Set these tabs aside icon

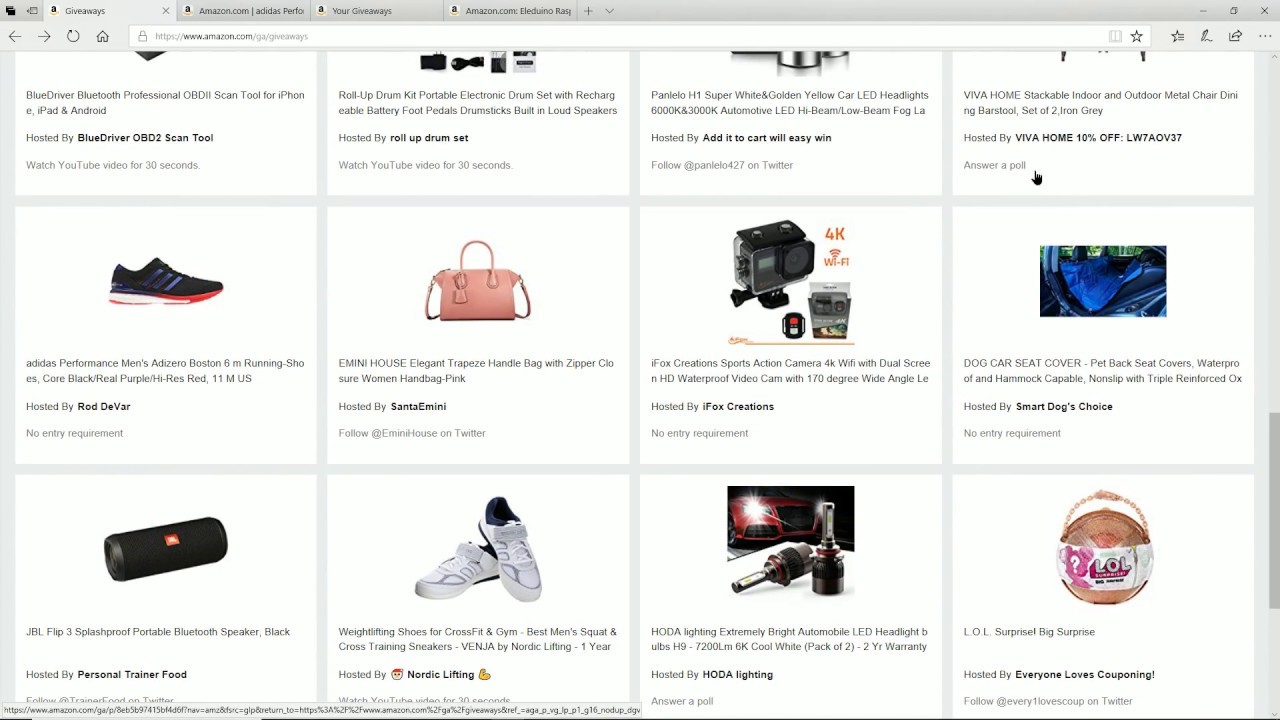pos(32,11)
